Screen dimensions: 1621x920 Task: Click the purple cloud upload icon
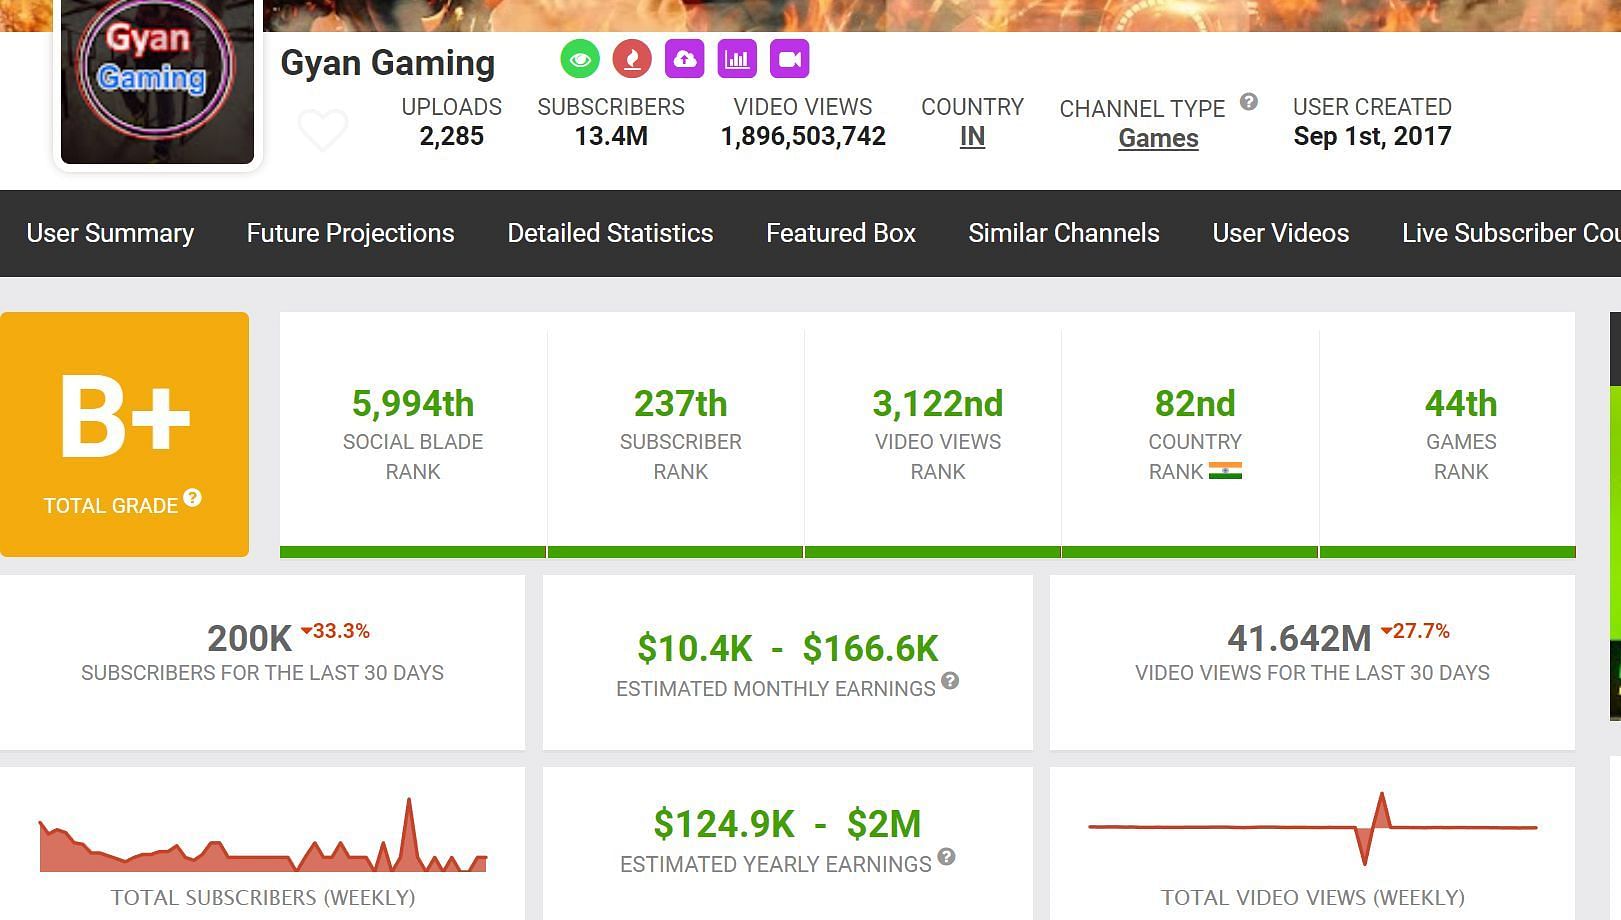click(x=684, y=59)
